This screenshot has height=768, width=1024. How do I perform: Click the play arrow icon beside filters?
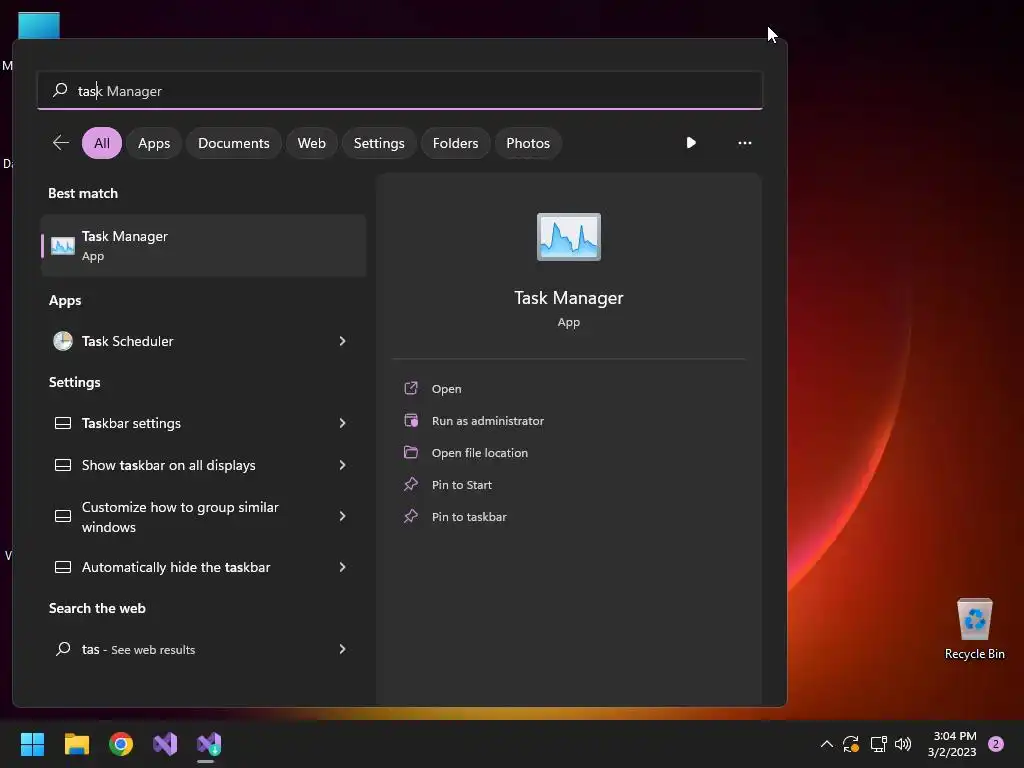point(691,142)
